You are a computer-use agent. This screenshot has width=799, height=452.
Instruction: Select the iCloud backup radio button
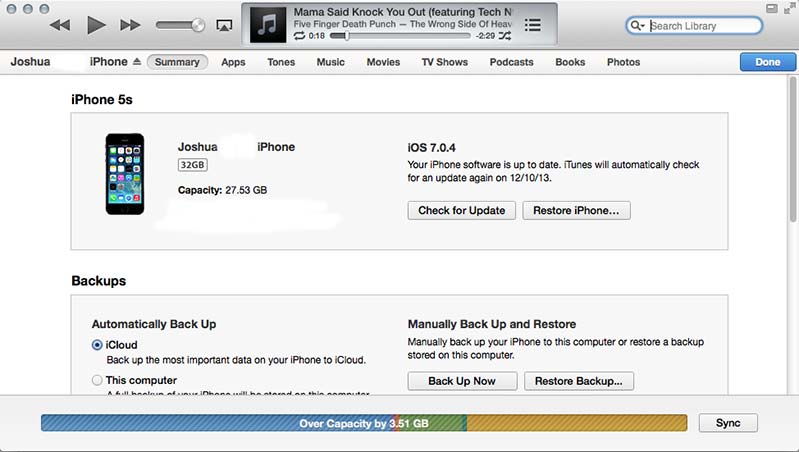tap(97, 345)
